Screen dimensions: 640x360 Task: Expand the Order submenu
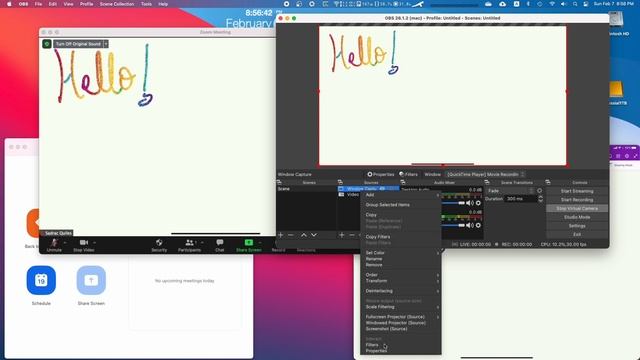(400, 275)
